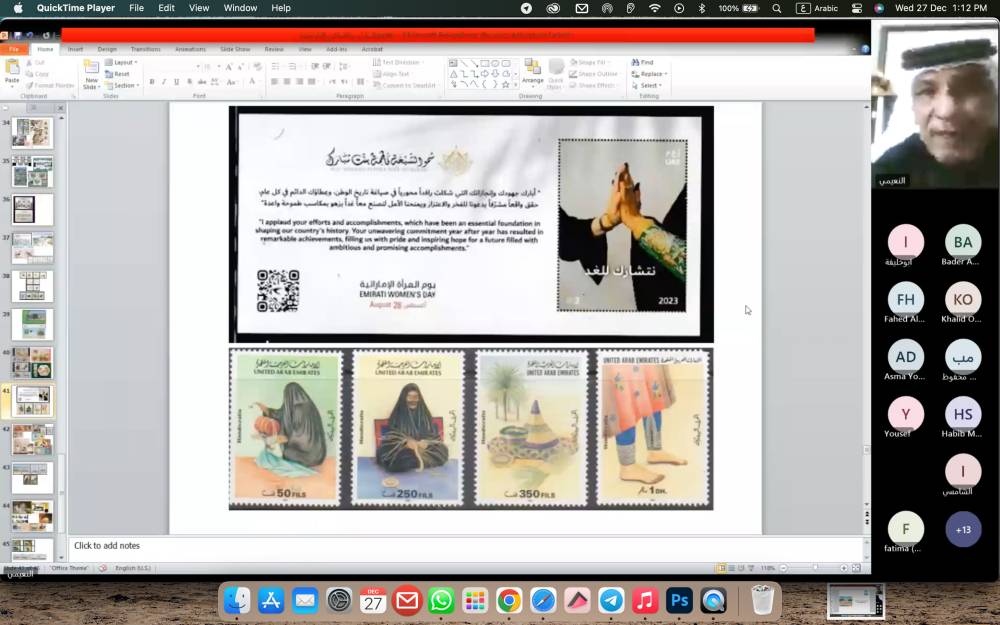Toggle Underline formatting in Font group

point(176,82)
